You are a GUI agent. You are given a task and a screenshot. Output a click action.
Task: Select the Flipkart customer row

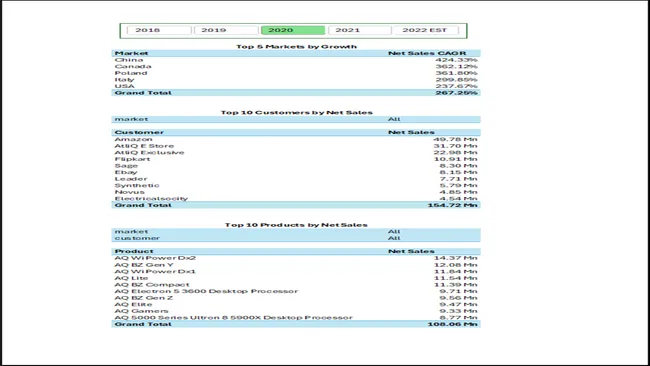[296, 159]
